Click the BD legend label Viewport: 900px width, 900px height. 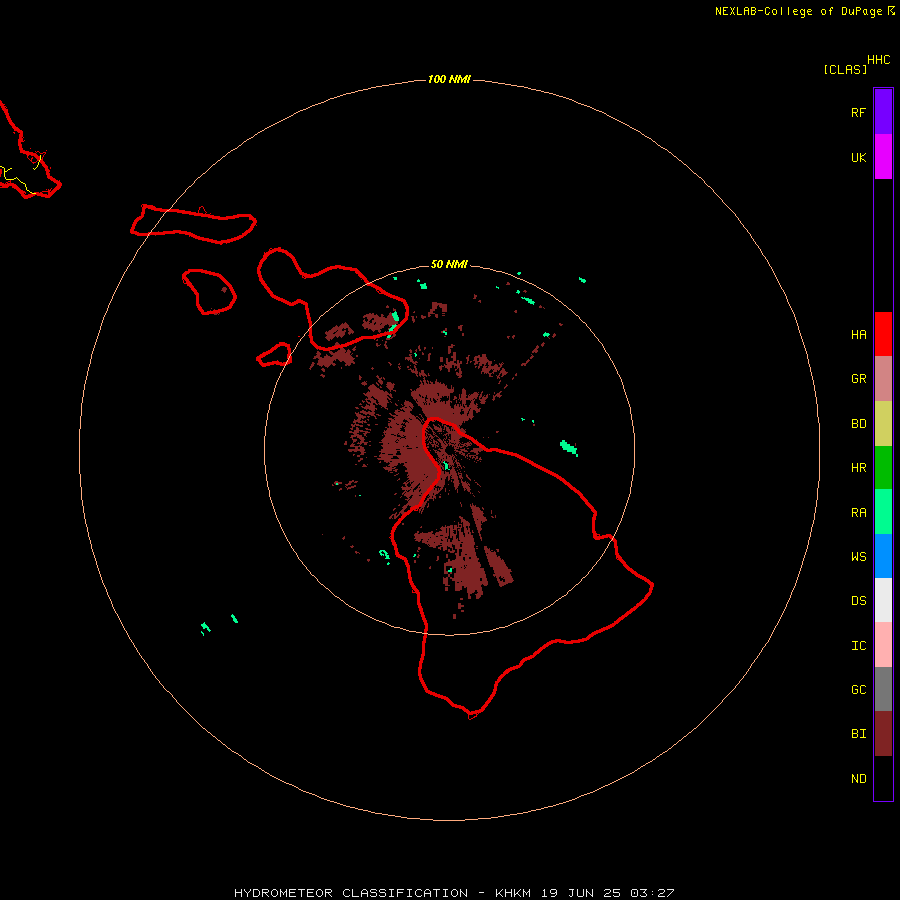point(858,424)
